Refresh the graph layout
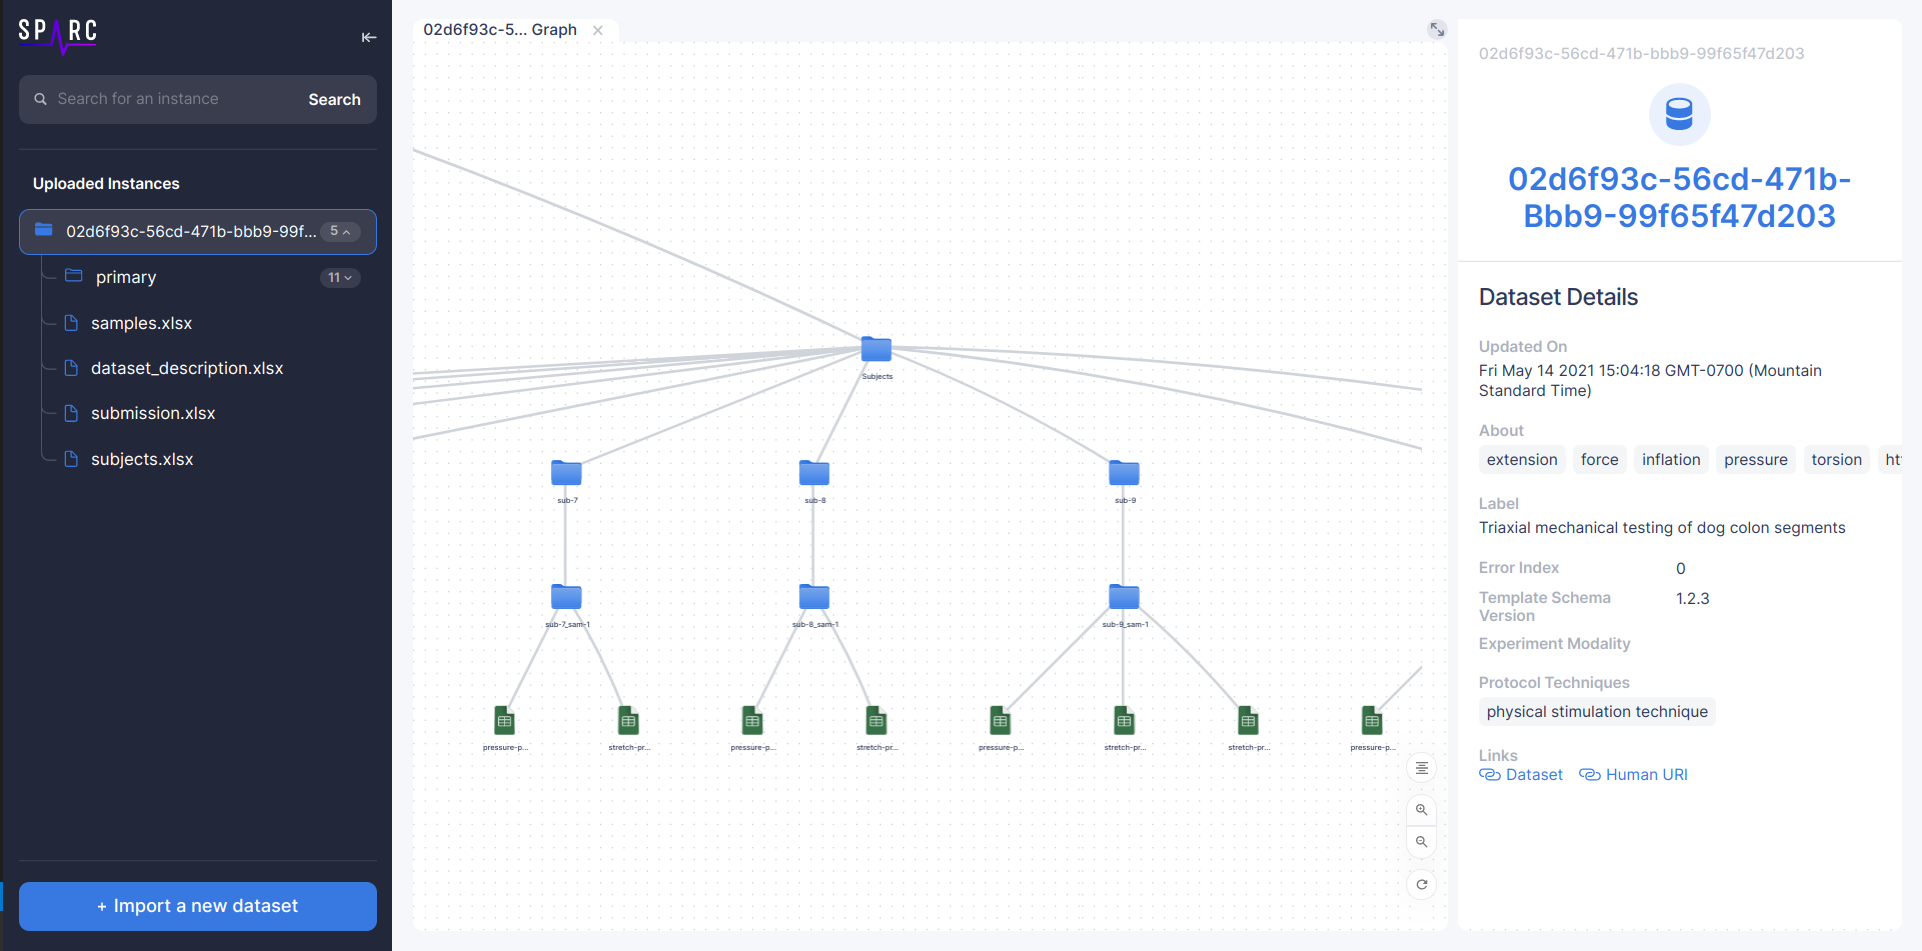The height and width of the screenshot is (951, 1922). 1421,884
